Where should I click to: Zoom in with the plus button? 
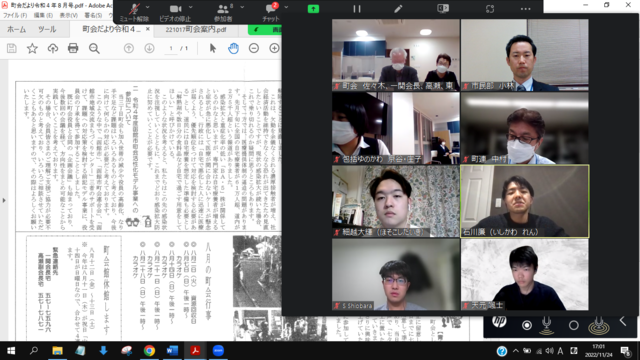pyautogui.click(x=274, y=49)
